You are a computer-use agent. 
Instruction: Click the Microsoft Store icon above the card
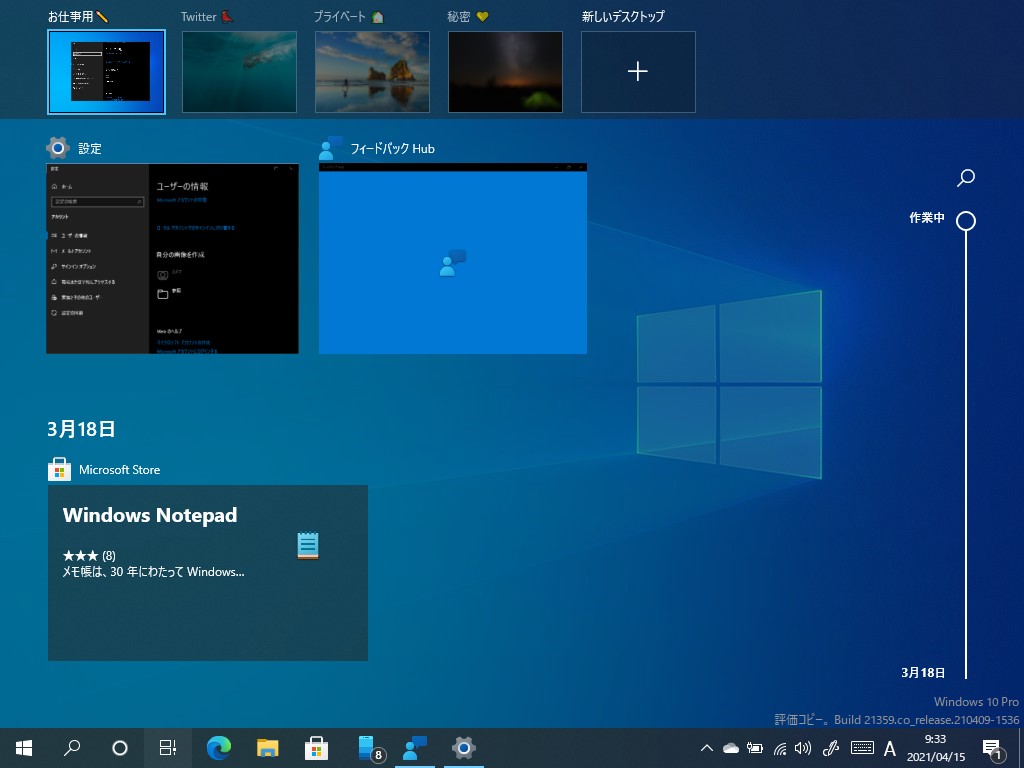[x=59, y=470]
